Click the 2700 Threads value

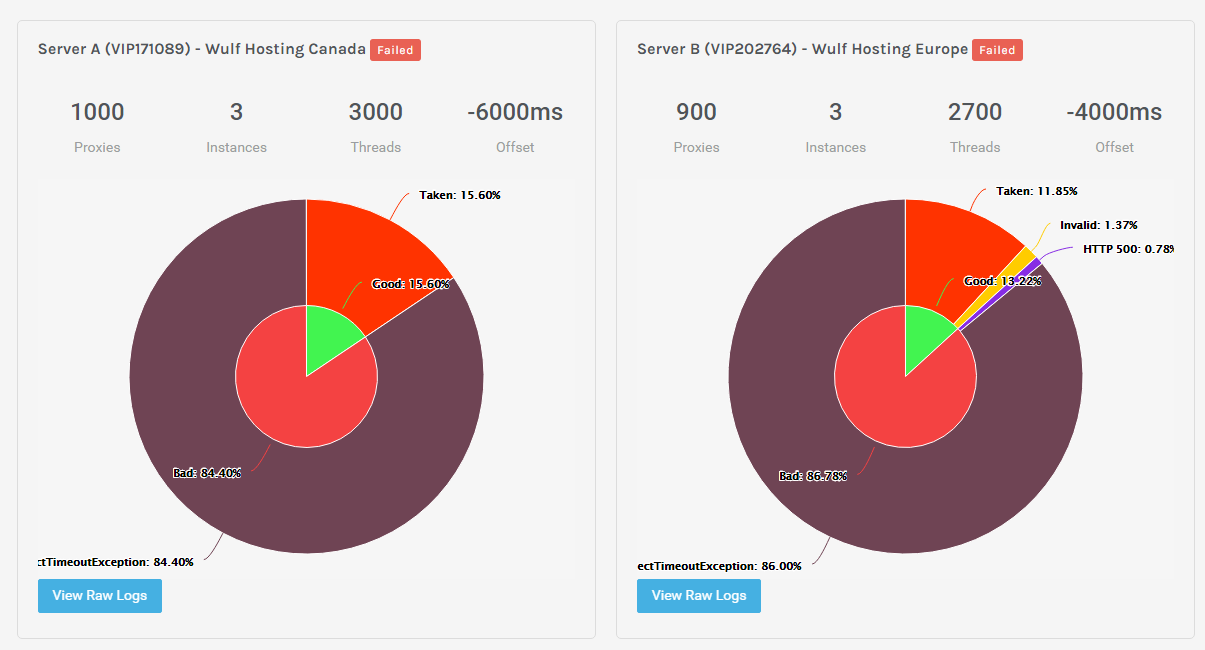click(x=975, y=112)
